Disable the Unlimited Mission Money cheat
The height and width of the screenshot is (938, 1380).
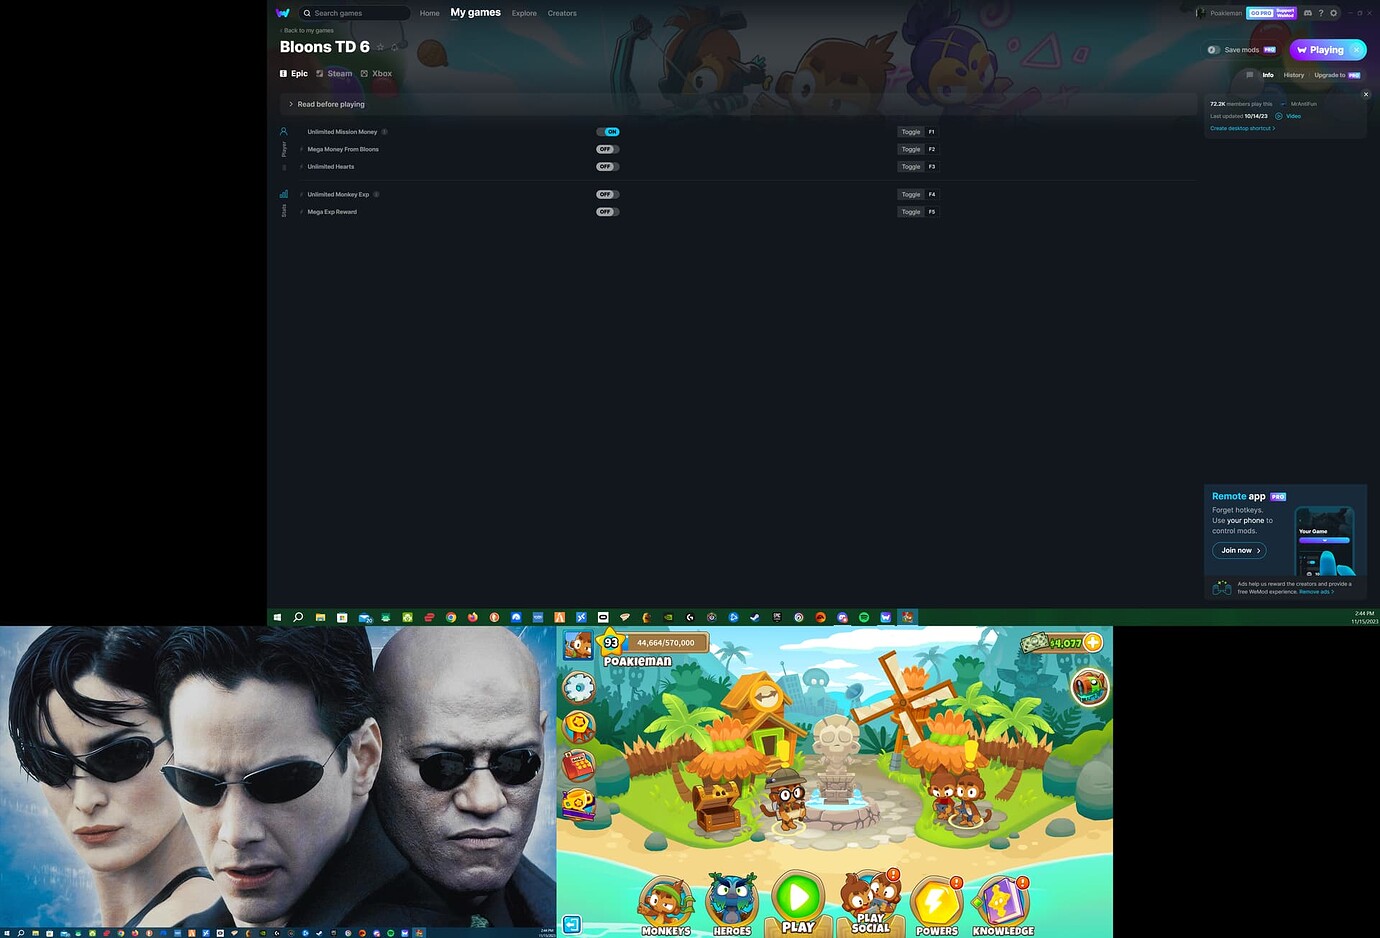pyautogui.click(x=608, y=131)
